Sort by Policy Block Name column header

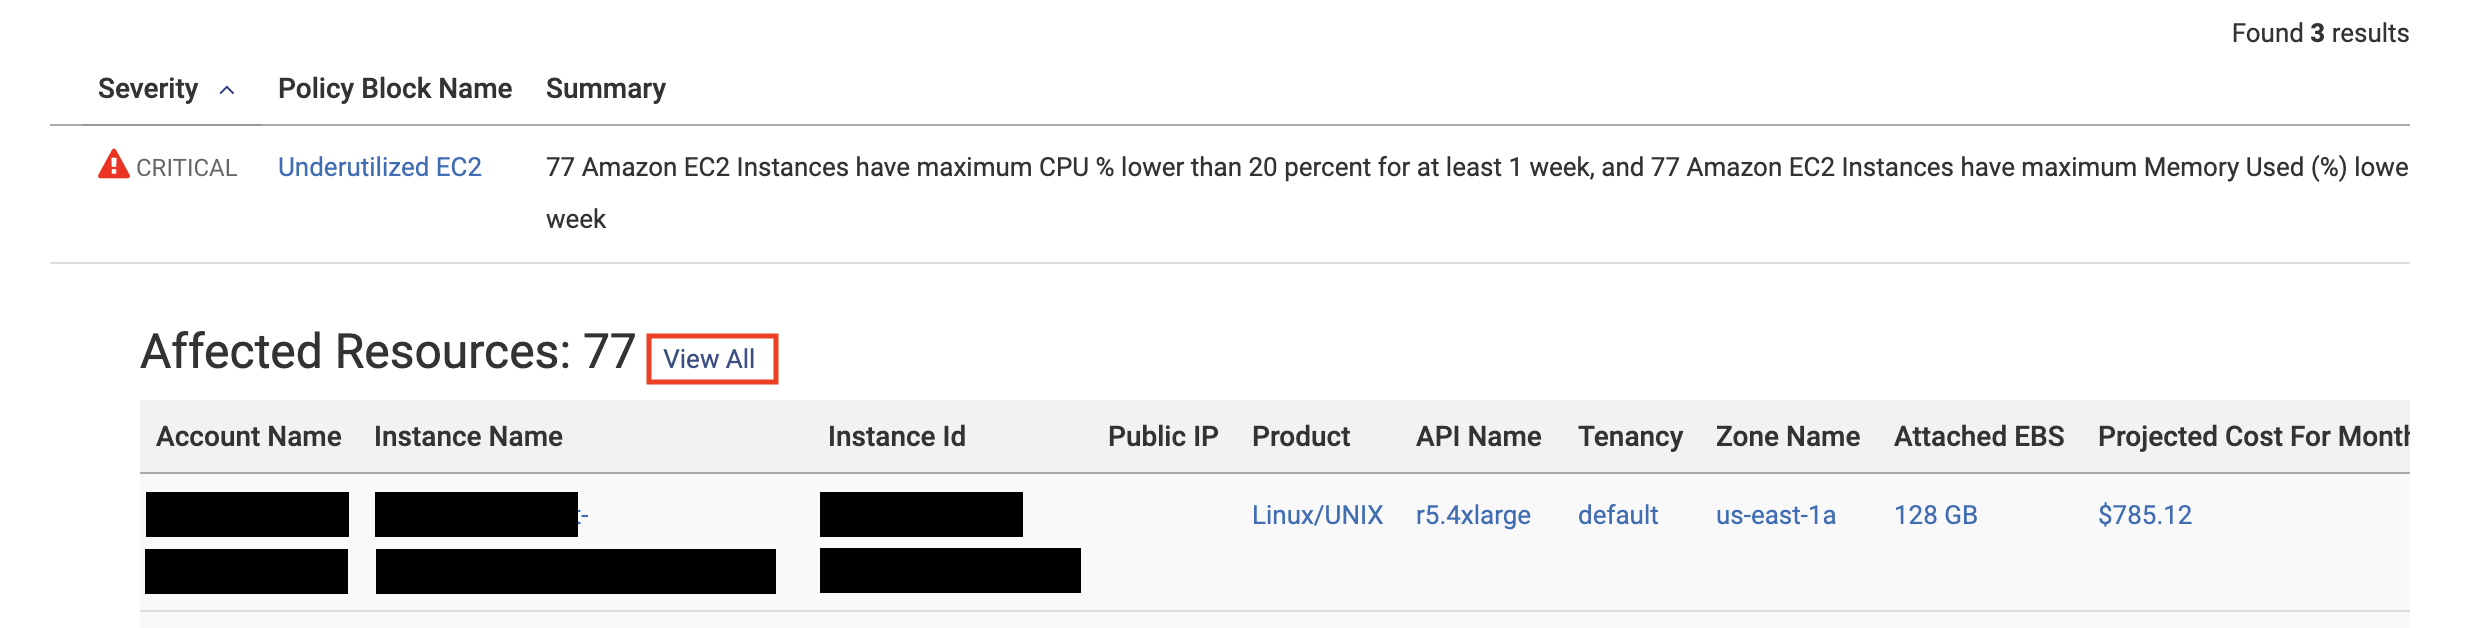[x=395, y=89]
